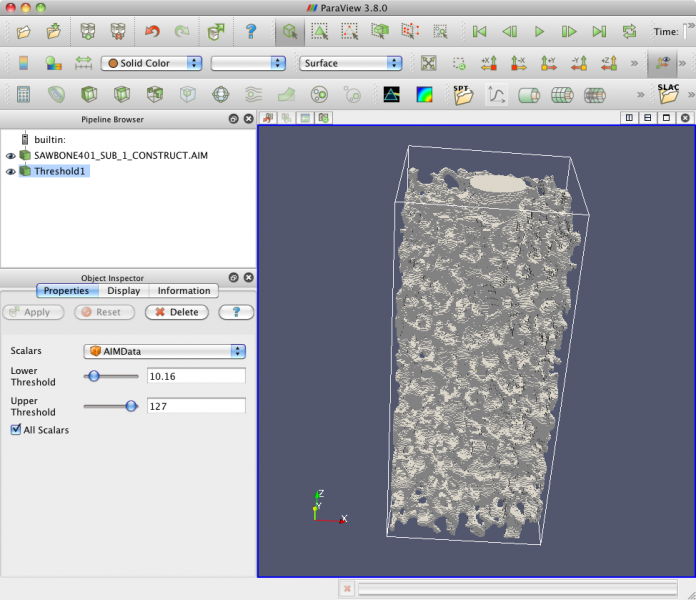Click the greyed Redo arrow icon
Screen dimensions: 696x600
pyautogui.click(x=182, y=32)
